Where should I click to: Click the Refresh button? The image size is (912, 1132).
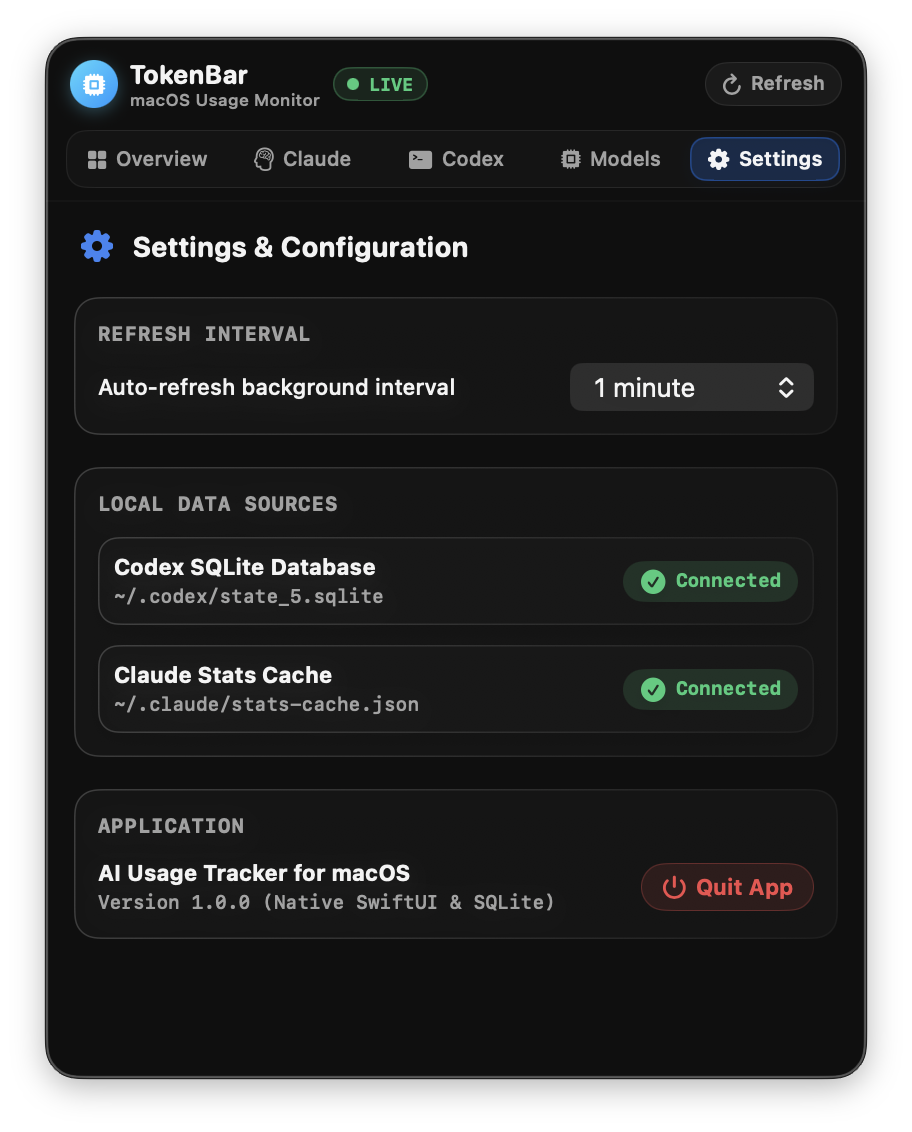(x=773, y=84)
